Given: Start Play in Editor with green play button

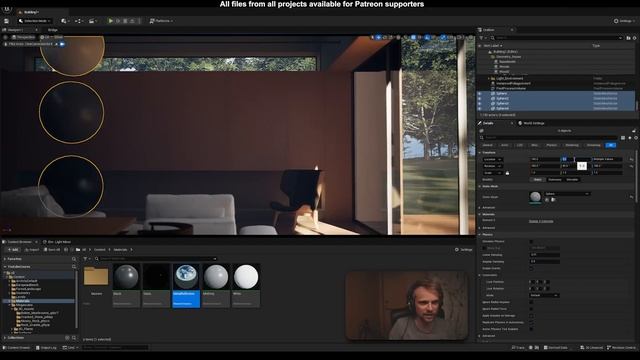Looking at the screenshot, I should (x=110, y=21).
